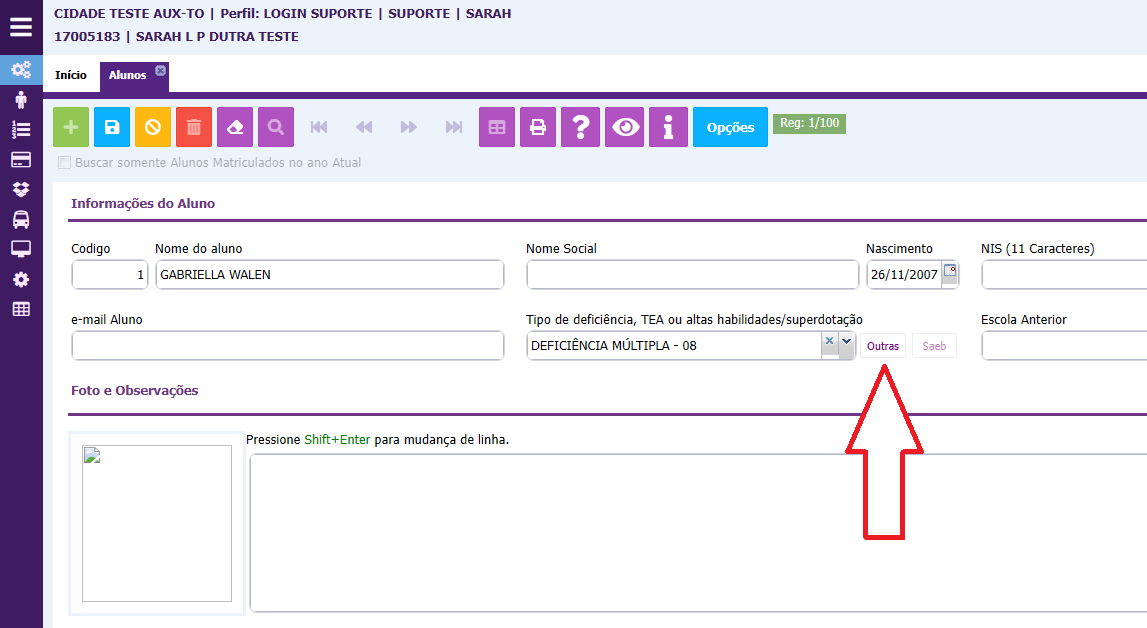Save the record with the floppy disk icon
The height and width of the screenshot is (628, 1147).
(112, 127)
